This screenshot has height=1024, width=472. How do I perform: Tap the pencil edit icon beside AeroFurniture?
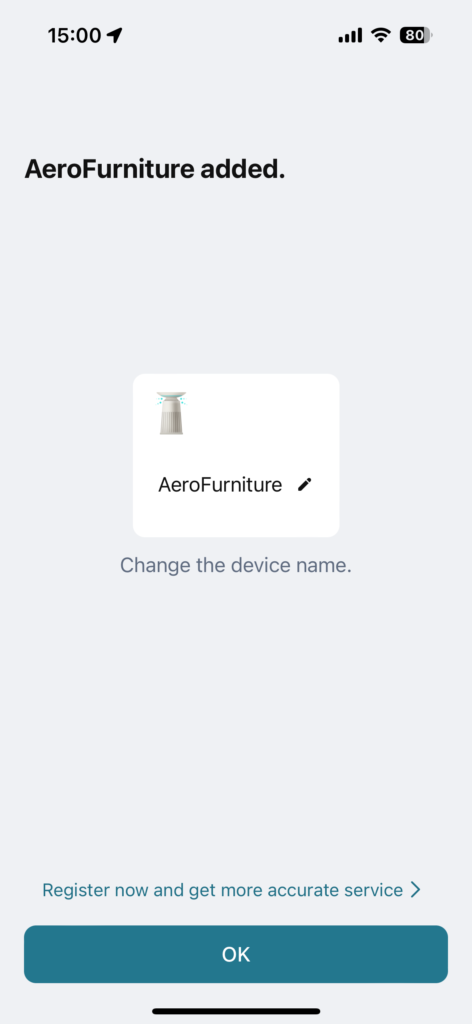pos(304,485)
